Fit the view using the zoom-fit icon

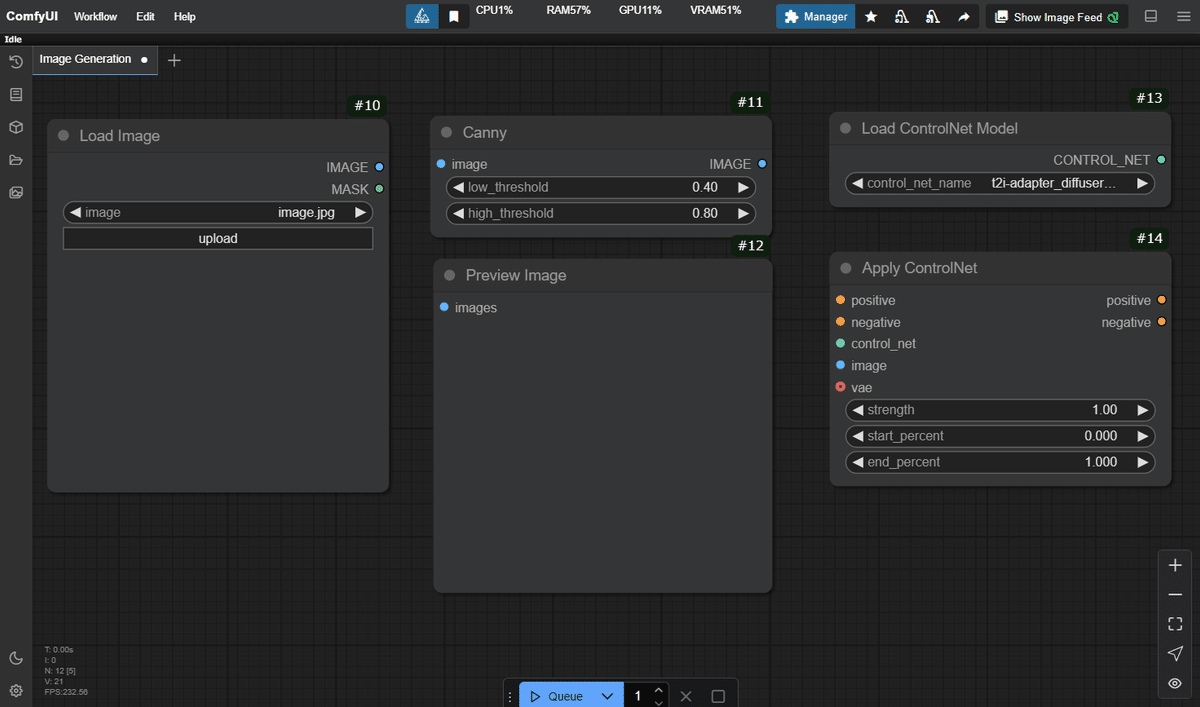pyautogui.click(x=1175, y=623)
